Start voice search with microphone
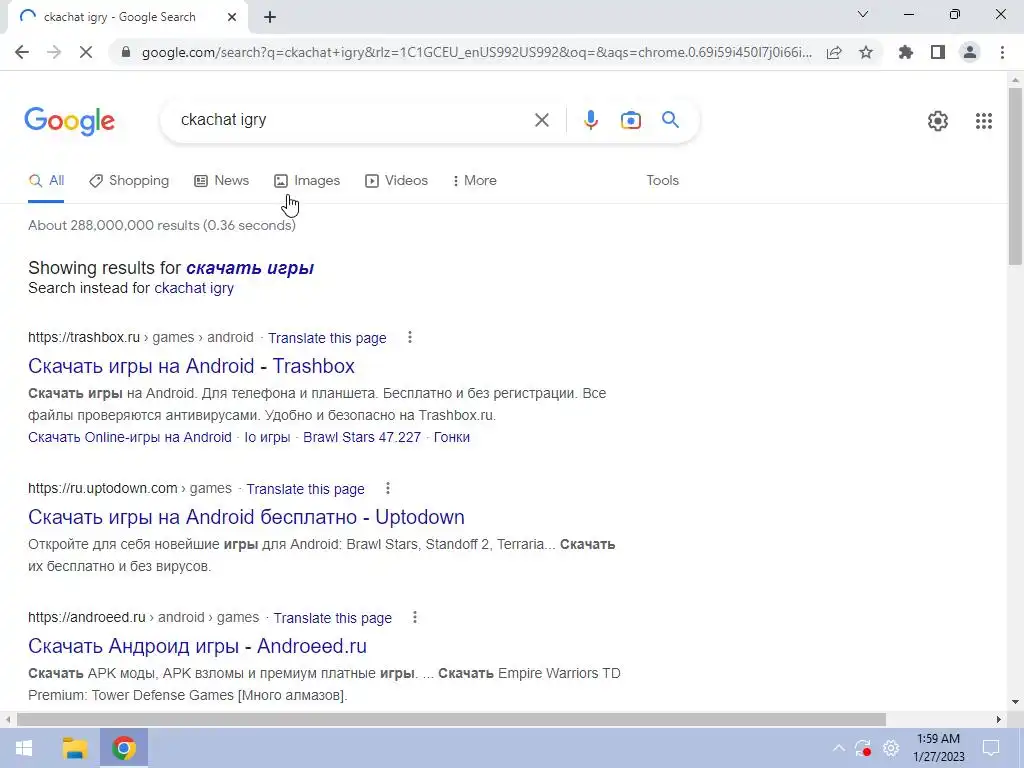Image resolution: width=1024 pixels, height=768 pixels. (590, 120)
